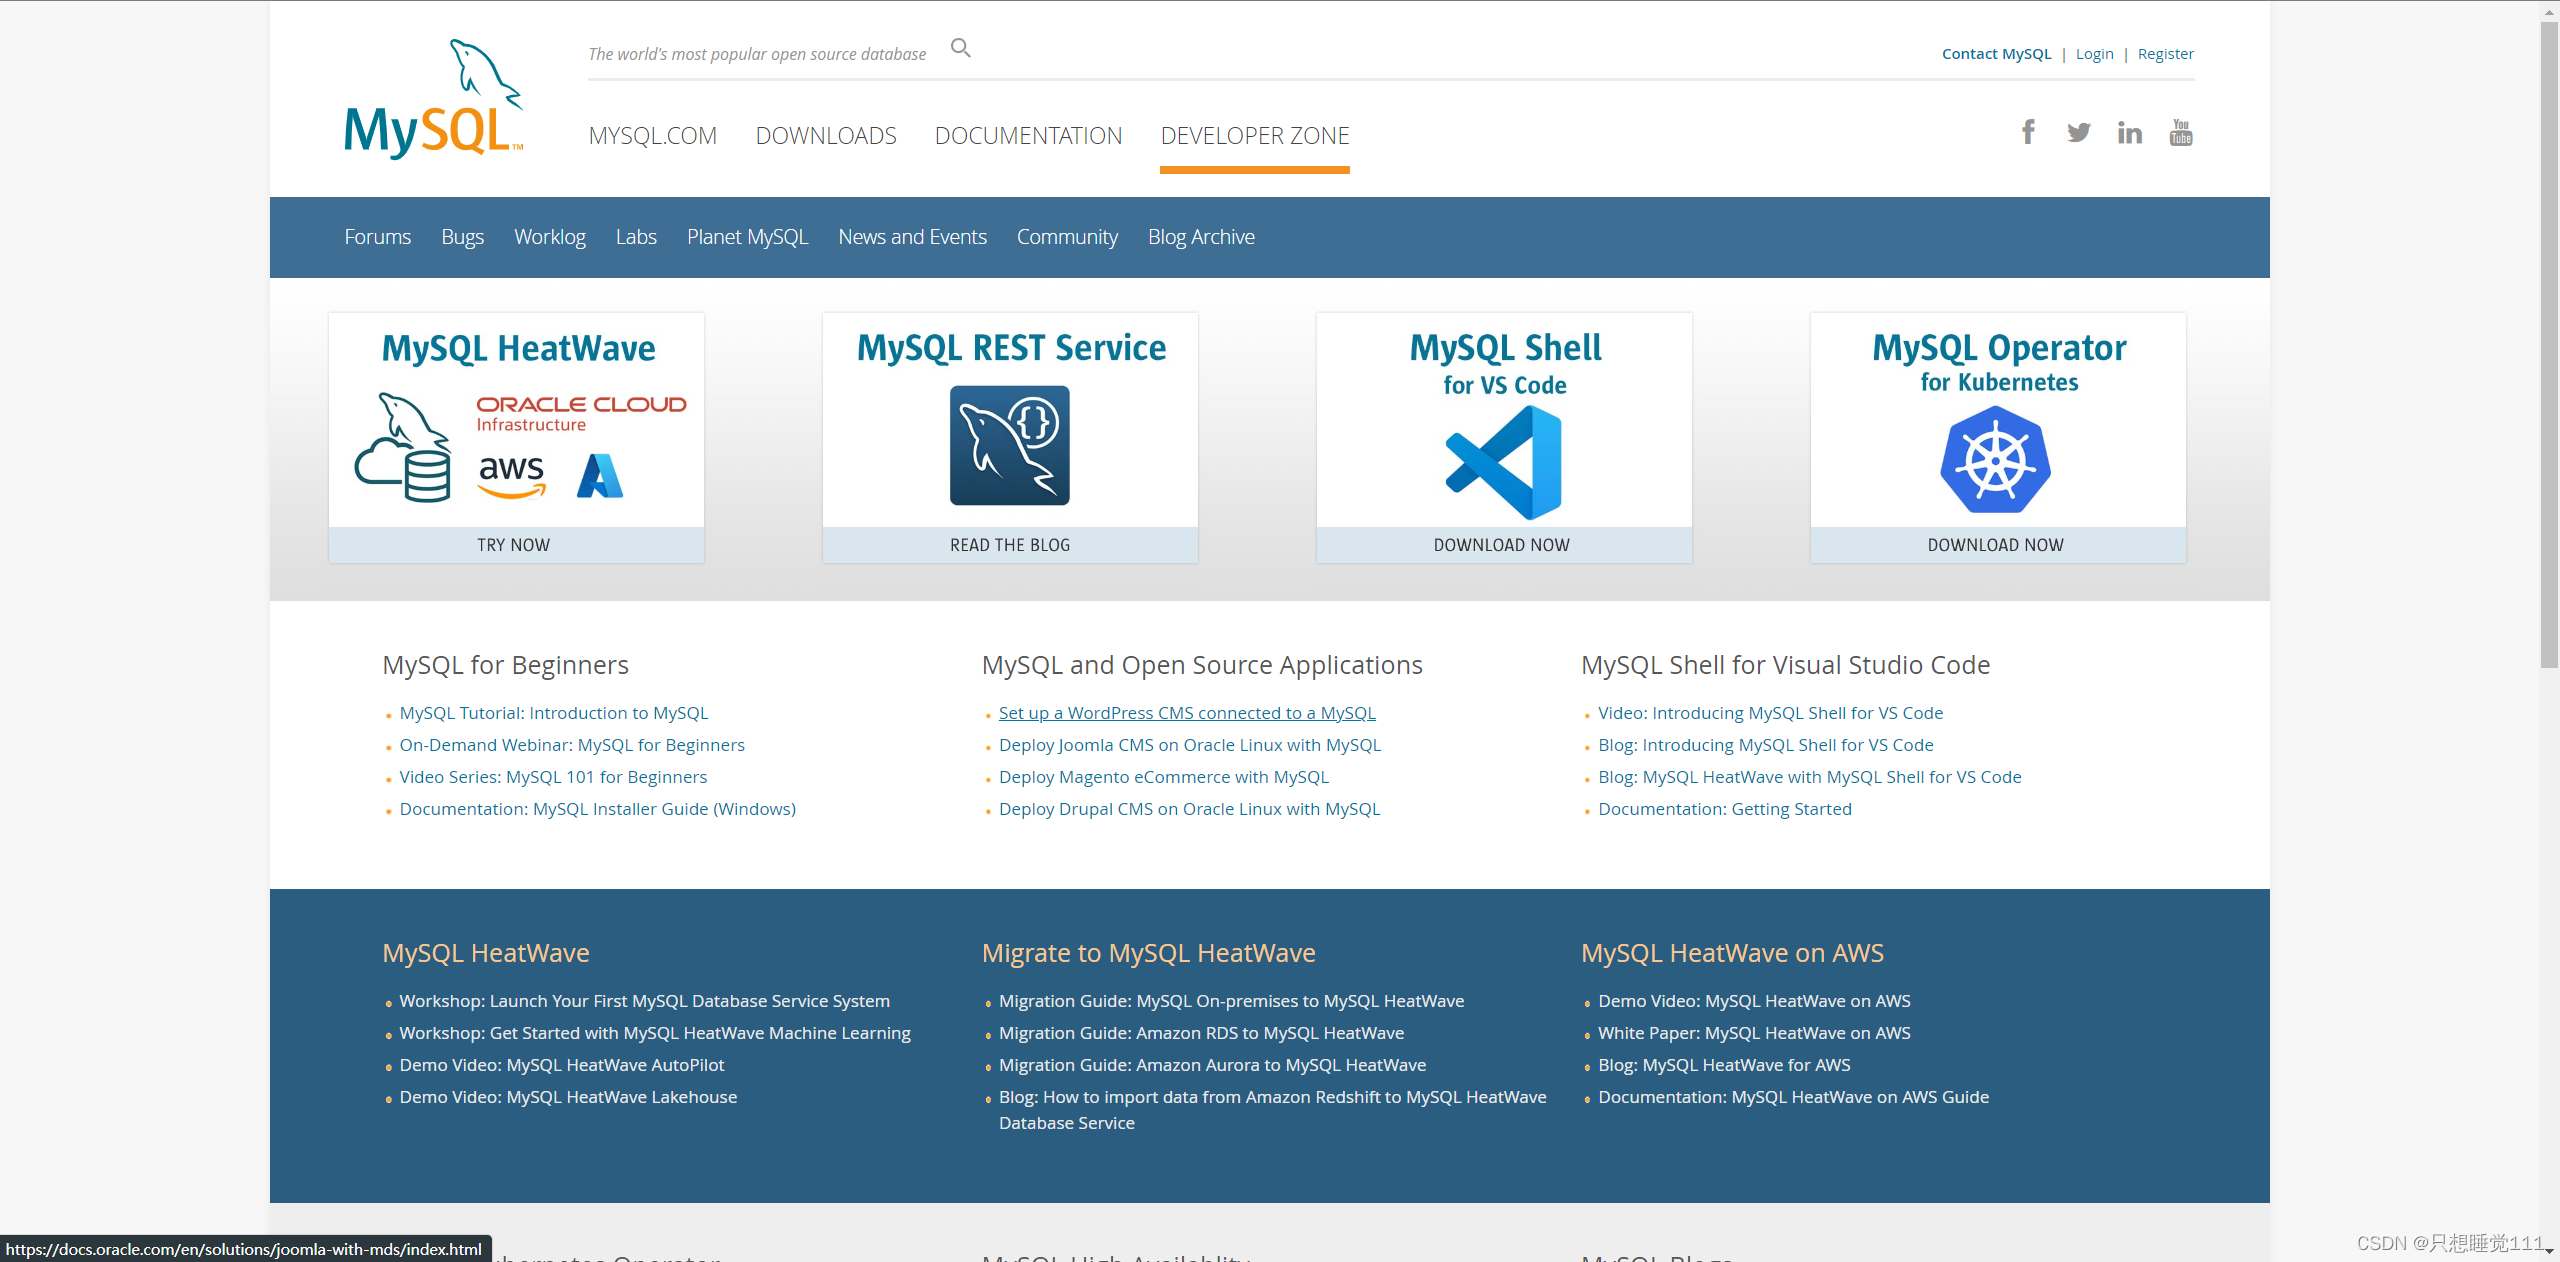
Task: Open On-Demand Webinar: MySQL for Beginners
Action: point(572,745)
